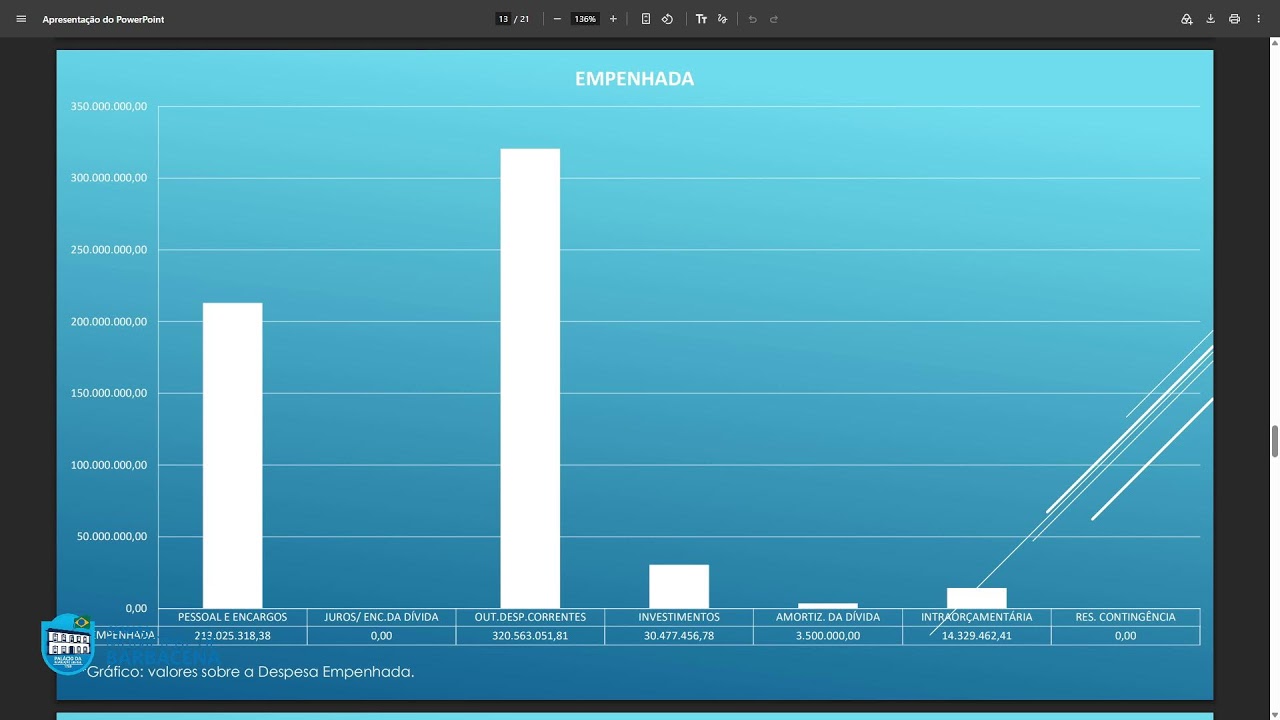Click the 'PESSOAL E ENCARGOS' table header

tap(232, 617)
